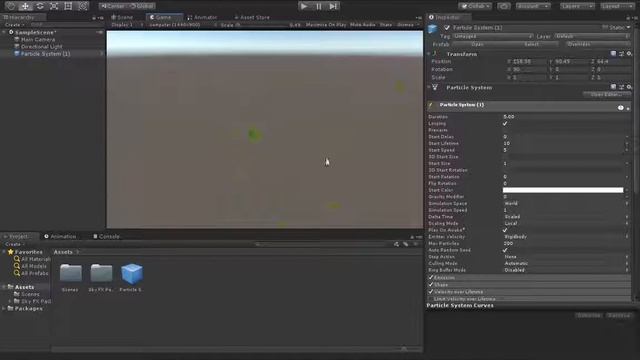Click the Duration value field
The height and width of the screenshot is (360, 640).
[564, 117]
